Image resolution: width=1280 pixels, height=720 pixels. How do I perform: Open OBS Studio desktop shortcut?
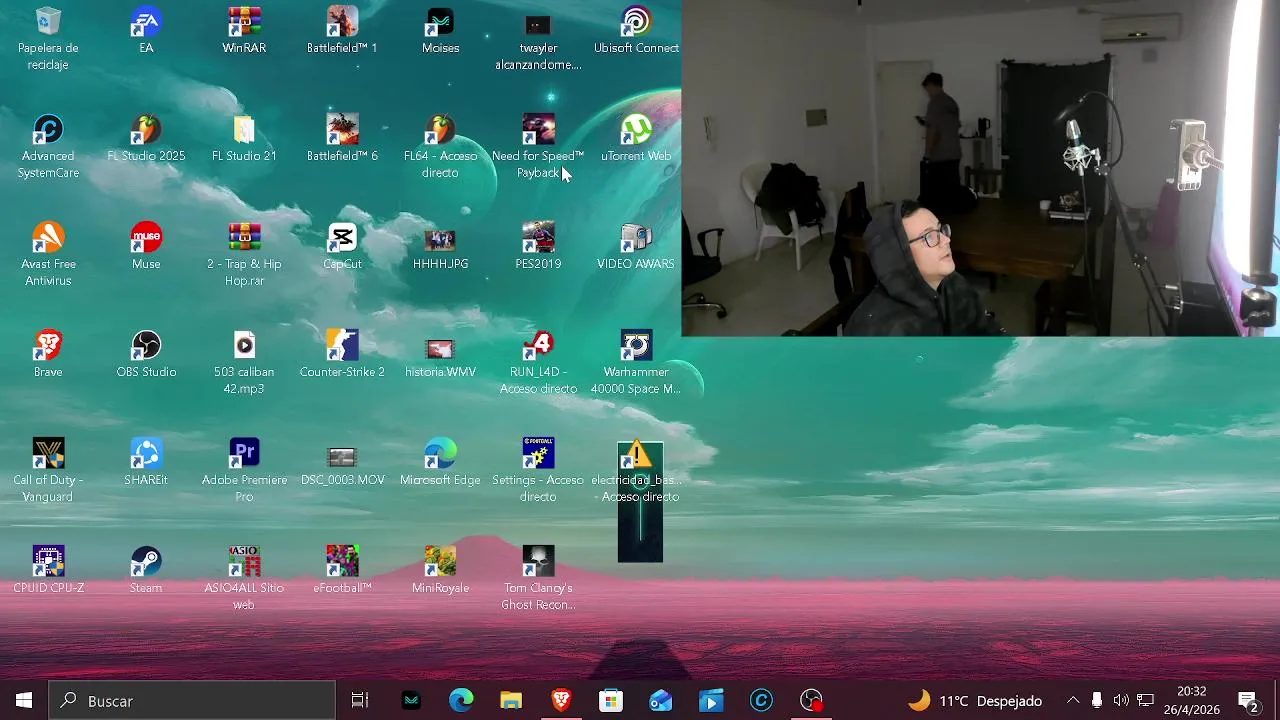pyautogui.click(x=146, y=354)
